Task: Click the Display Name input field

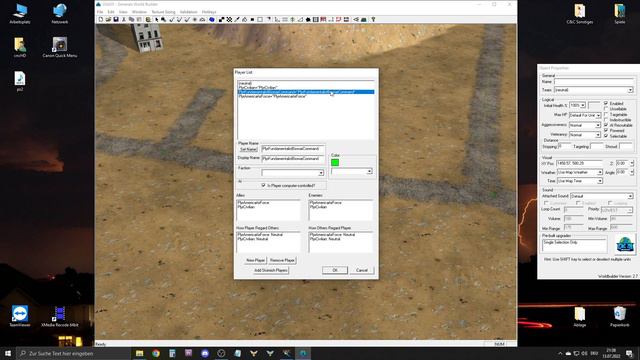Action: pos(293,158)
